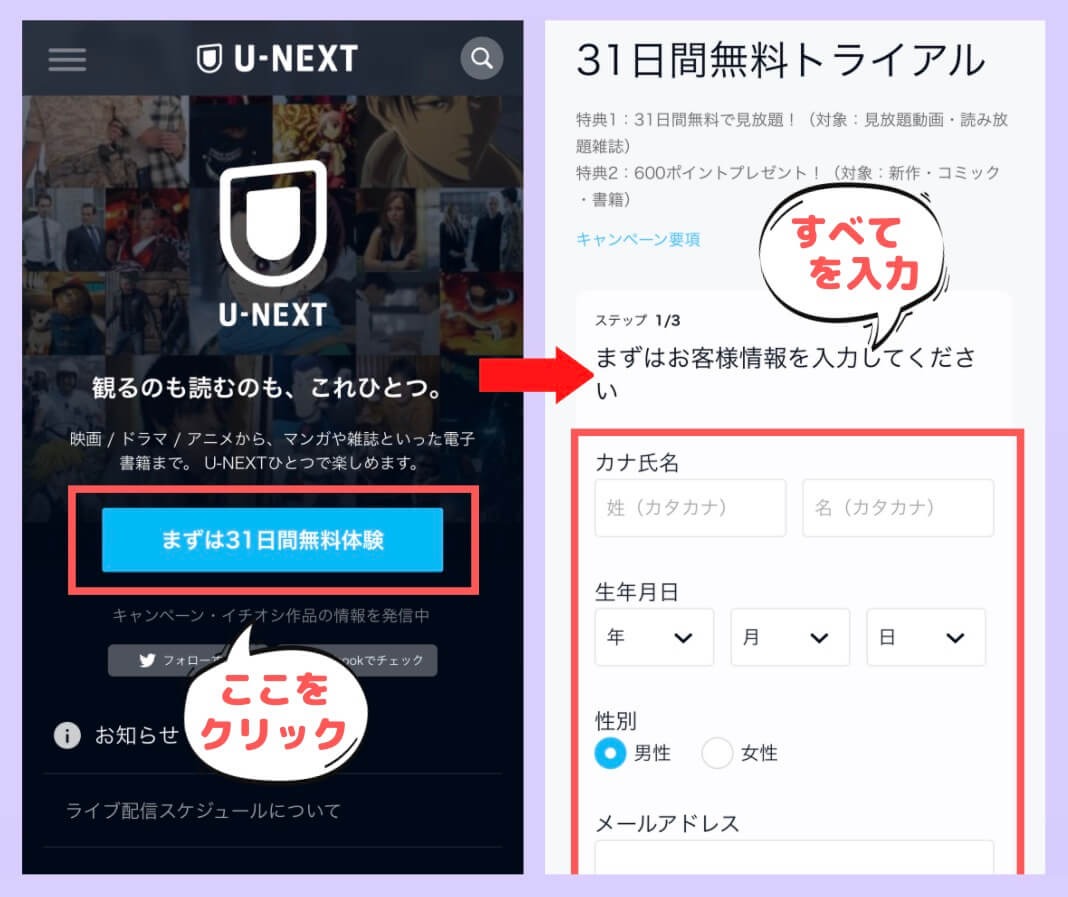Open the キャンペーン要項 link

point(638,239)
